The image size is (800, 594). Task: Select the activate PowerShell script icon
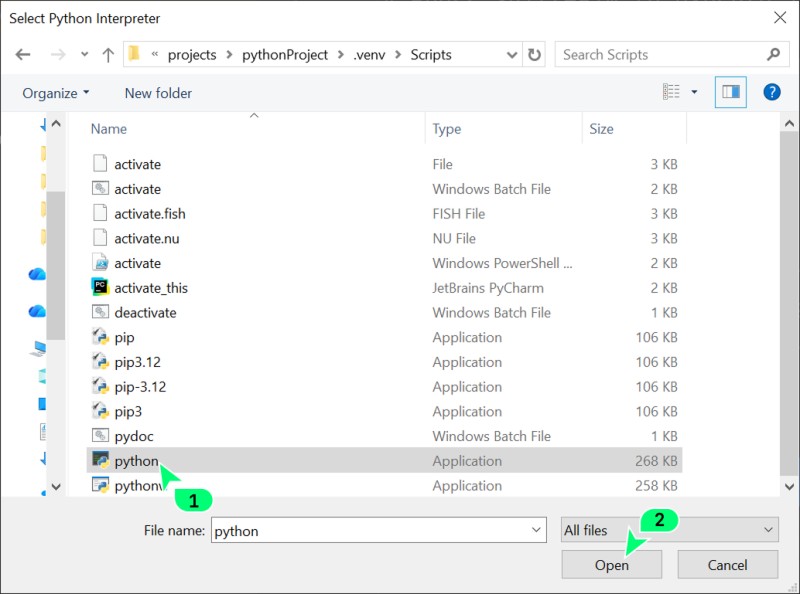coord(100,263)
